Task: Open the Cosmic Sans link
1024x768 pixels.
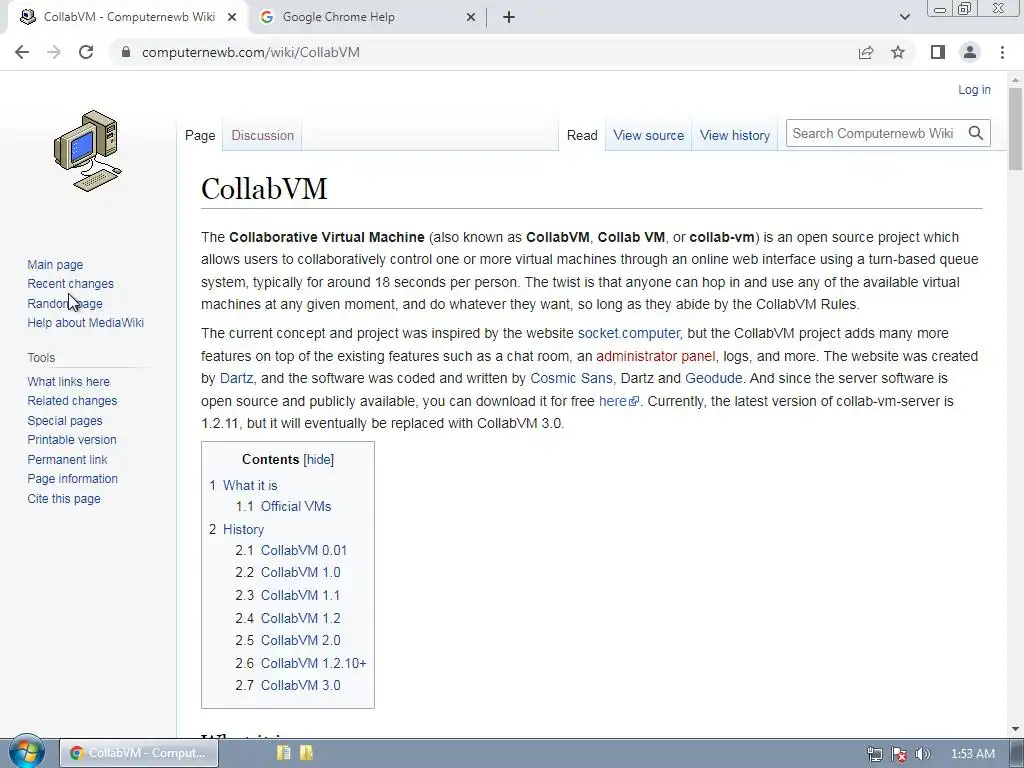Action: pos(571,378)
